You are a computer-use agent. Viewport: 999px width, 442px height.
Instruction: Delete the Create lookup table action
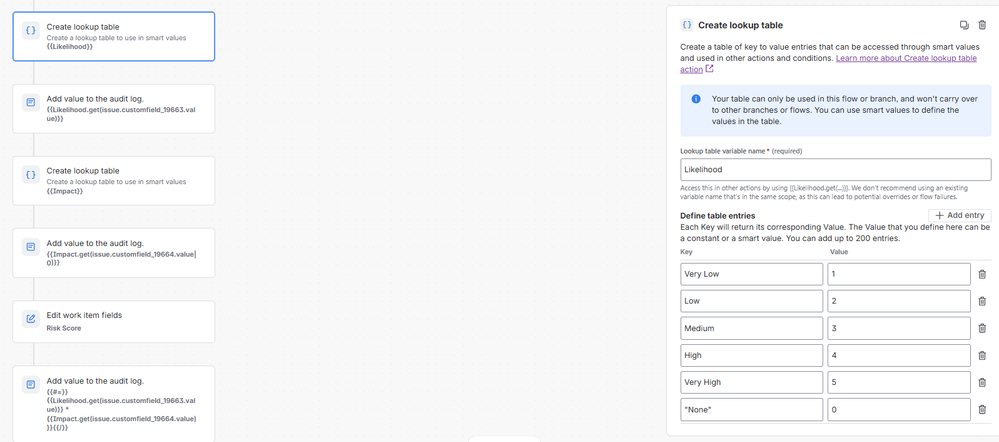click(x=982, y=25)
